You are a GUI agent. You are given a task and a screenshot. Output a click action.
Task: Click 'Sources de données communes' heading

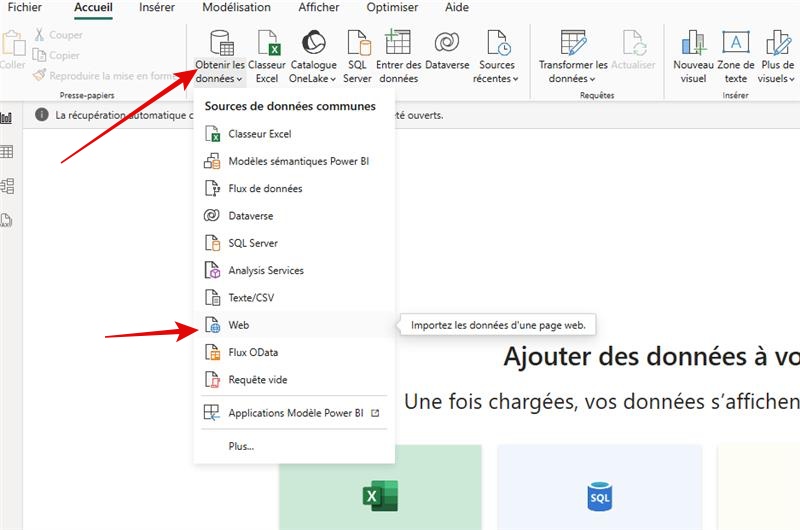point(290,106)
